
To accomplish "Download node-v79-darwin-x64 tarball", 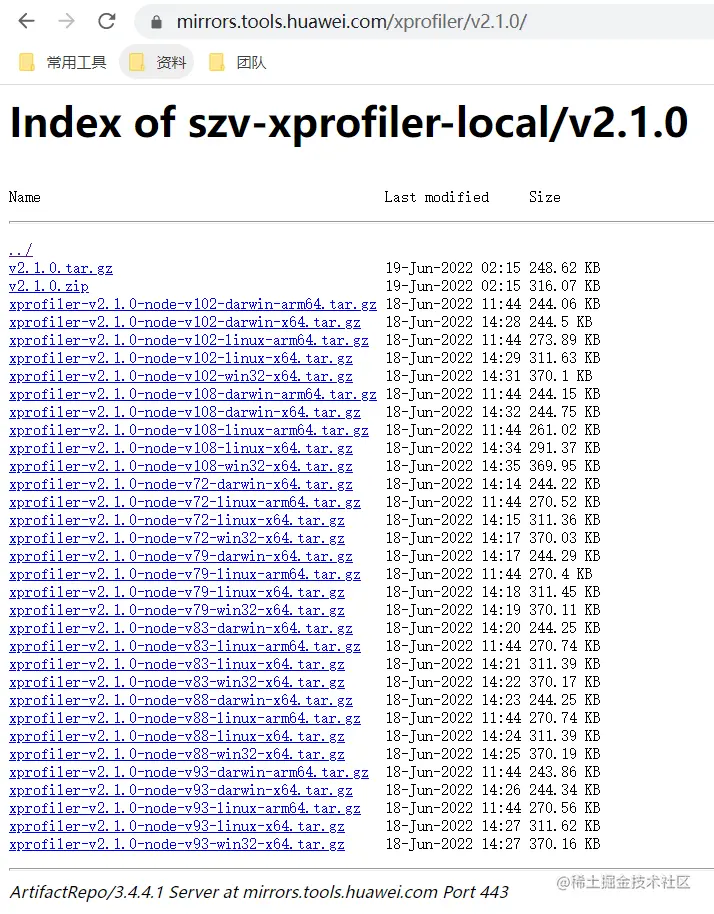I will click(x=181, y=557).
